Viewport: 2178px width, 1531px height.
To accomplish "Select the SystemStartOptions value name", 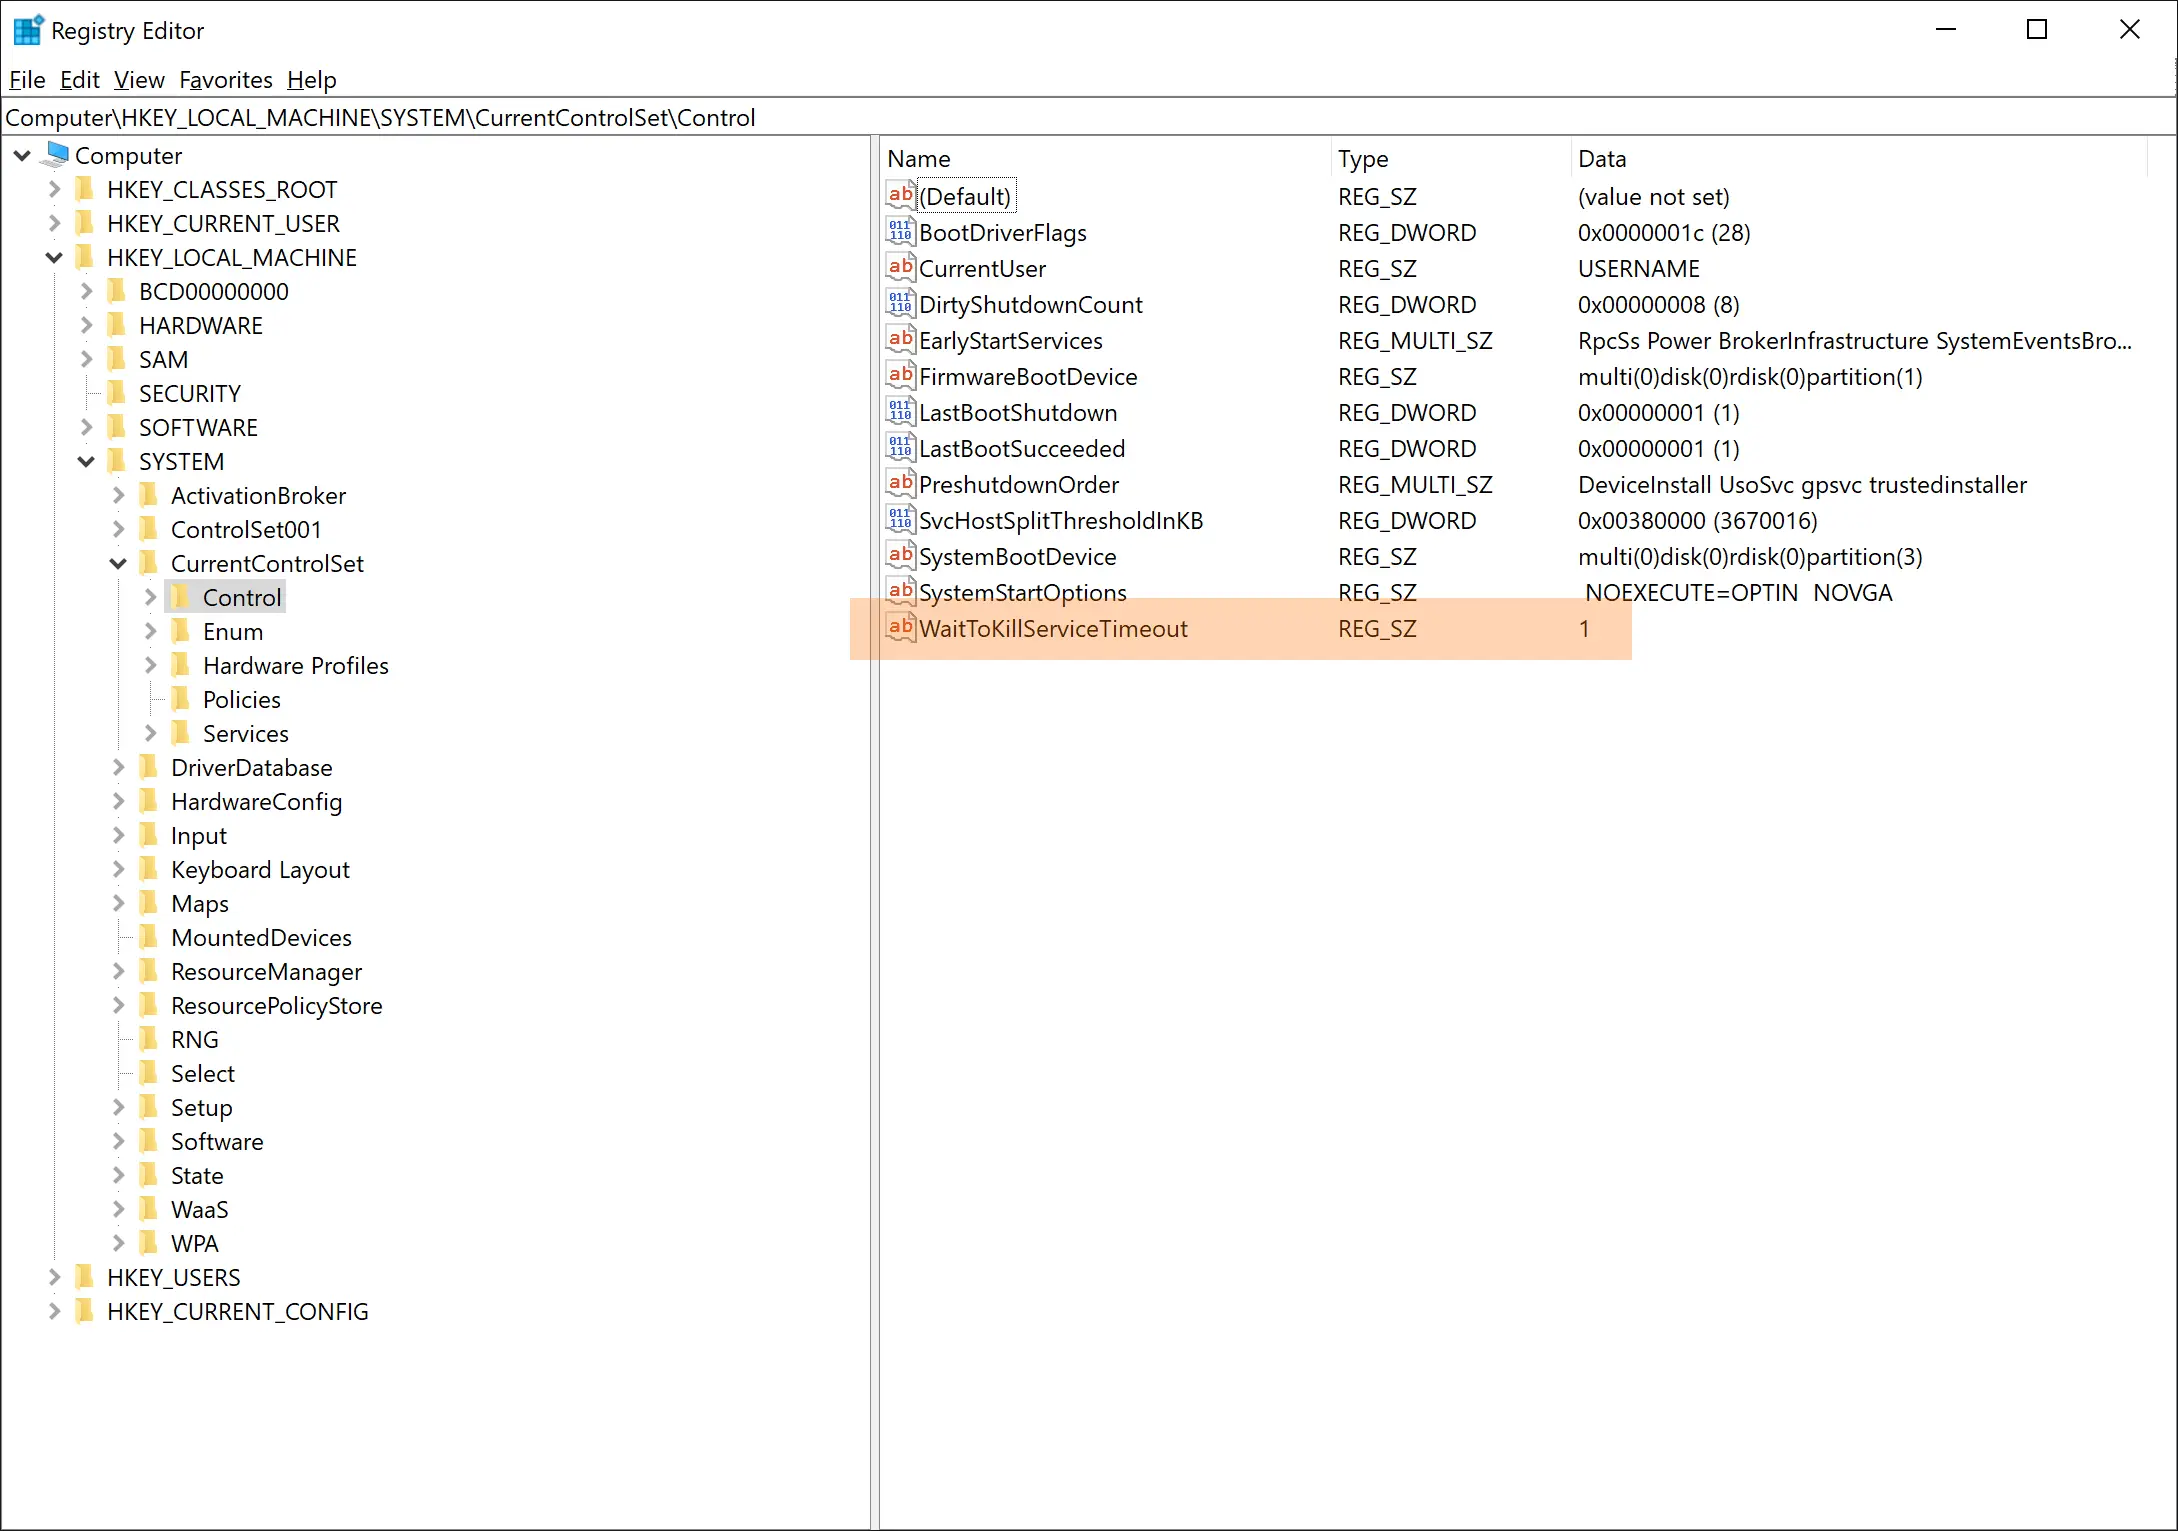I will click(1022, 592).
